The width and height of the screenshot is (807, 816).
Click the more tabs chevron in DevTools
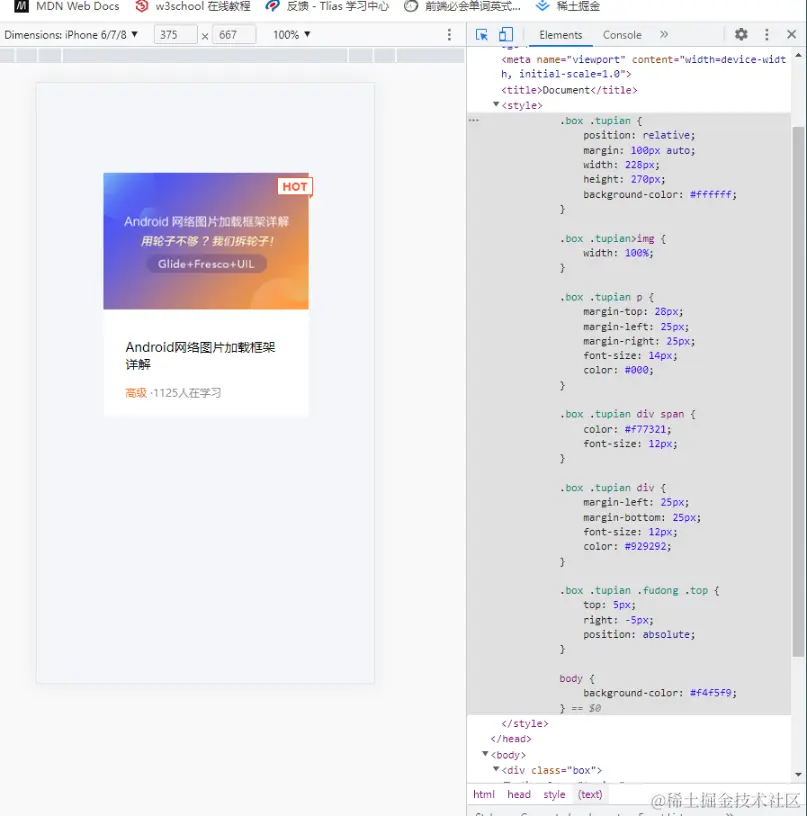coord(662,33)
